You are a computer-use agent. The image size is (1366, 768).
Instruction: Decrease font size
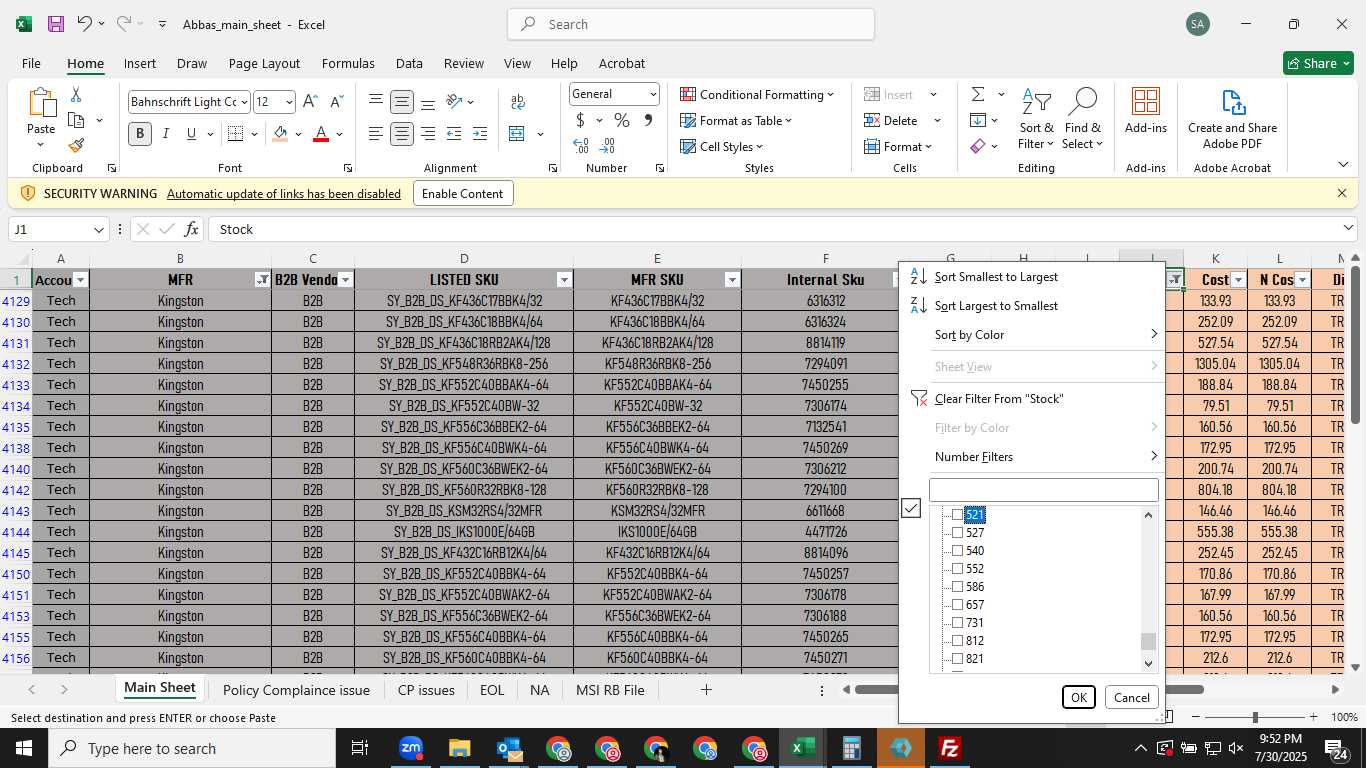336,102
